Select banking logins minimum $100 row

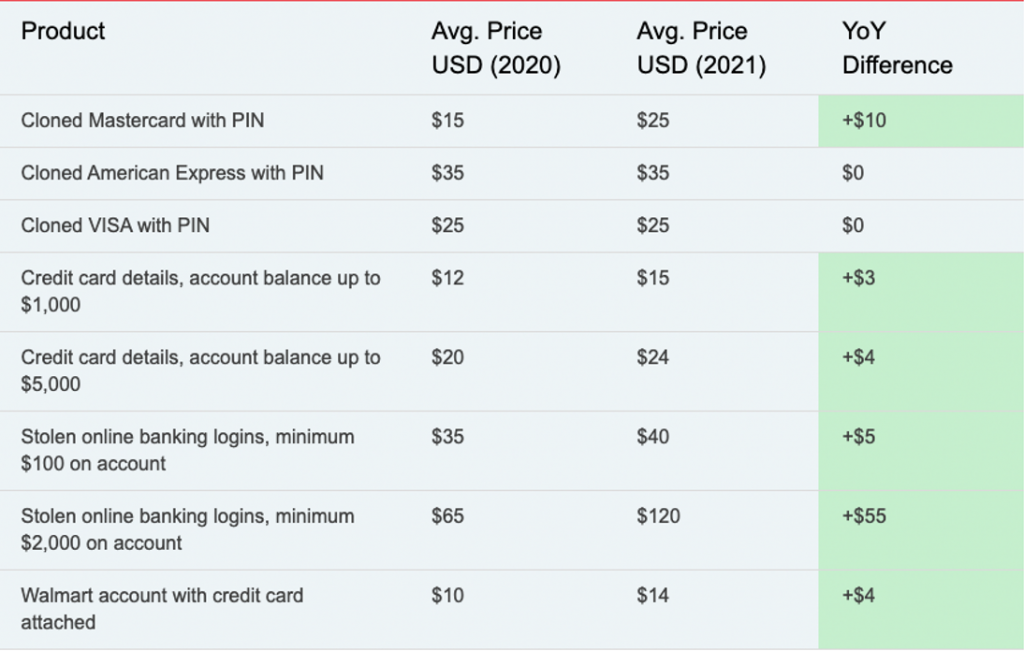[x=512, y=451]
